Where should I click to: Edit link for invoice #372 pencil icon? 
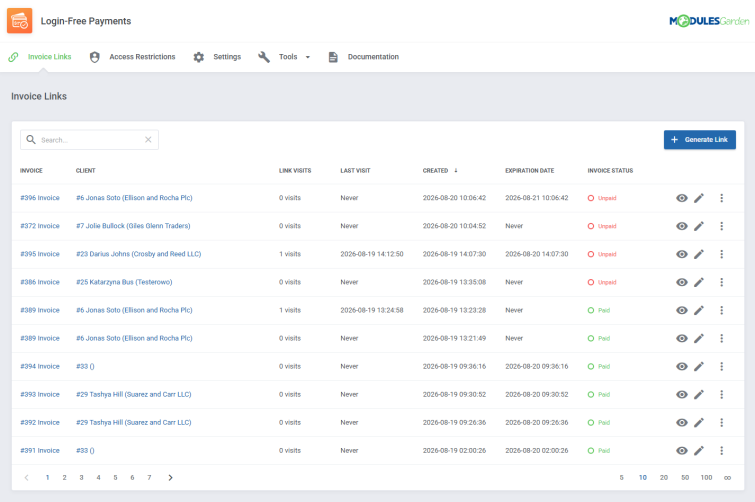699,226
